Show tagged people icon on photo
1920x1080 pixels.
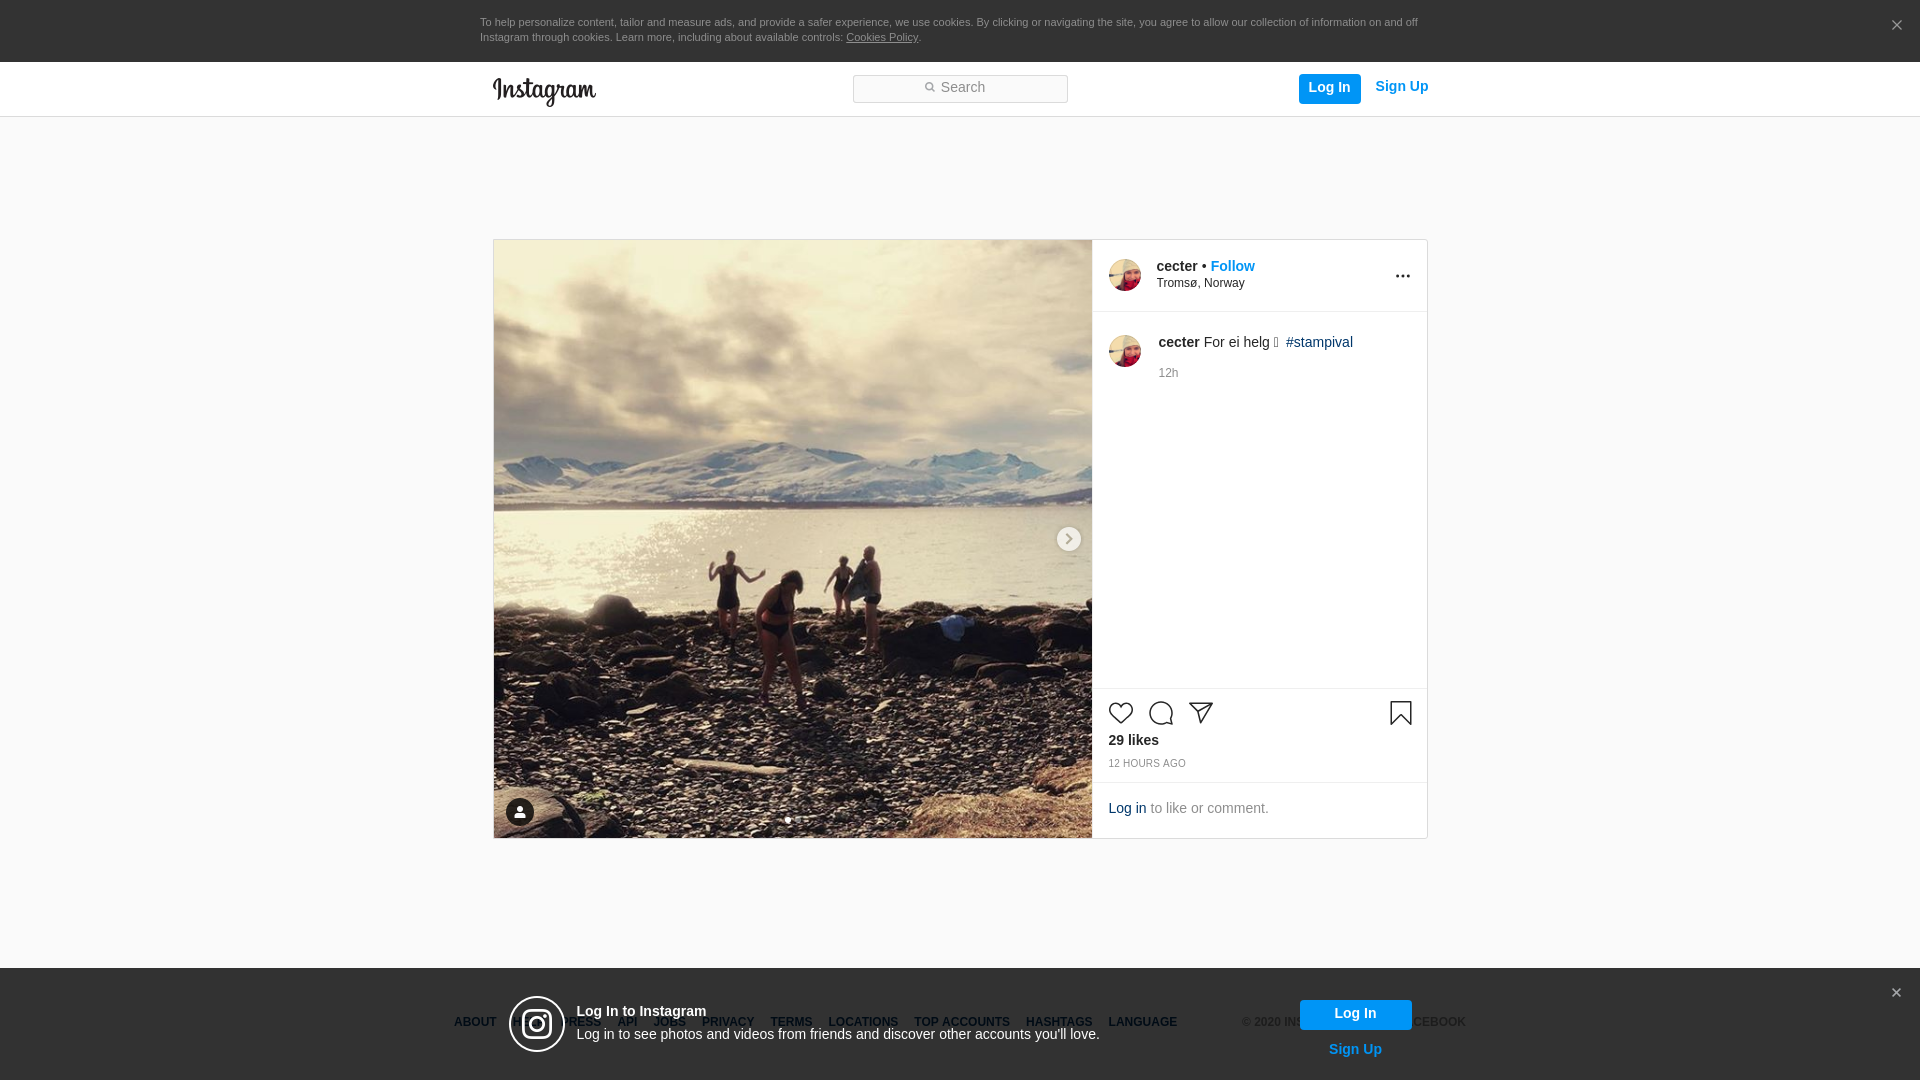[x=520, y=812]
